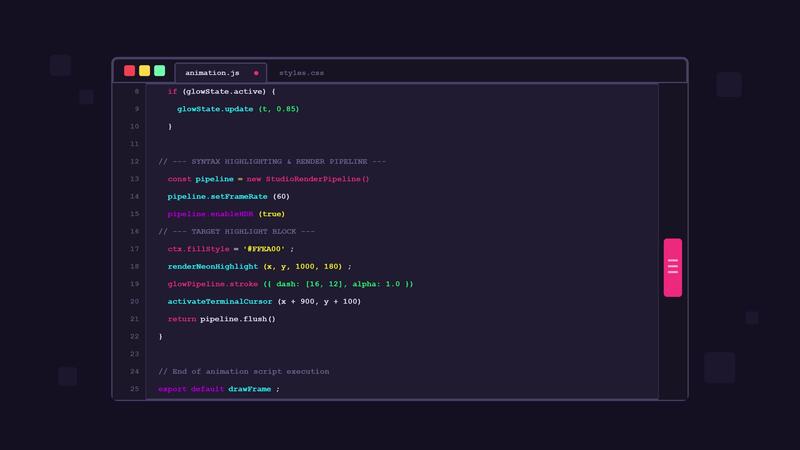Click the unsaved dot on animation.js tab
Screen dimensions: 800x450
[256, 73]
